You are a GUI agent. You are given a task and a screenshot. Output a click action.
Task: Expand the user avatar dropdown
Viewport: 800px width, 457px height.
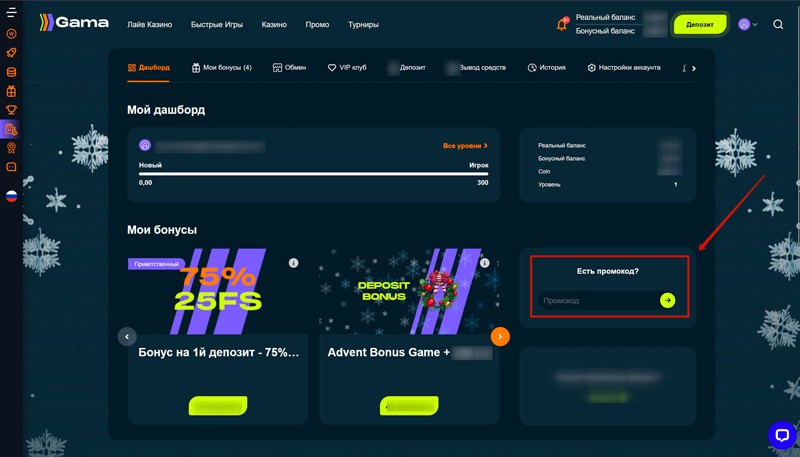pos(748,24)
